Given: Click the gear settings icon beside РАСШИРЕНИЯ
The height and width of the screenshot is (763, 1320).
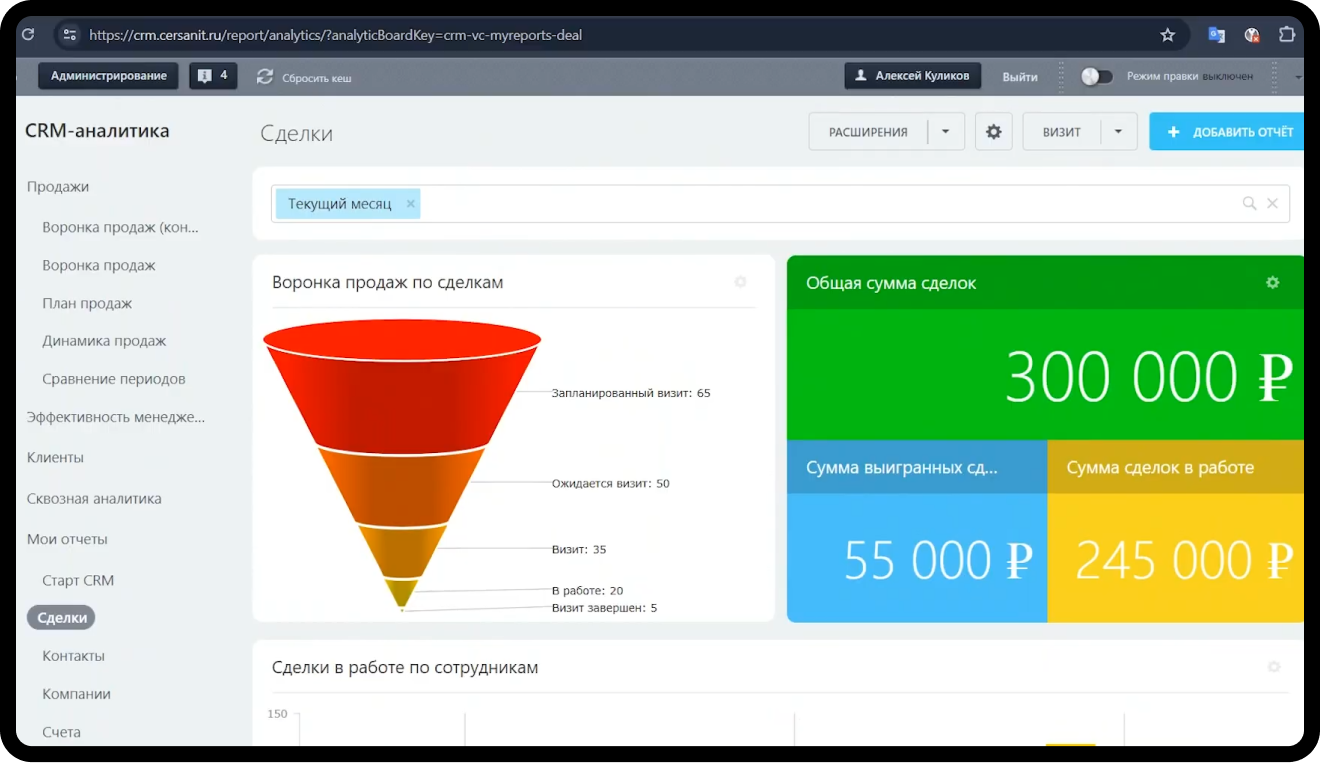Looking at the screenshot, I should [993, 132].
